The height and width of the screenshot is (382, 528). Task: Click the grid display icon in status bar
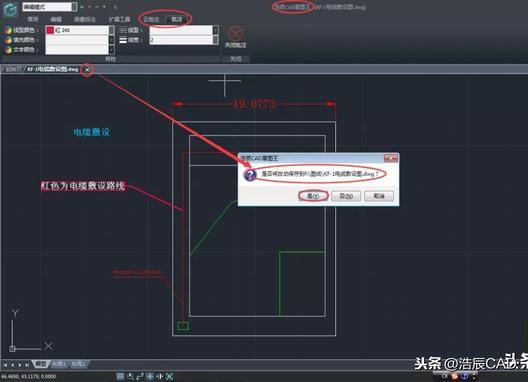pos(120,376)
